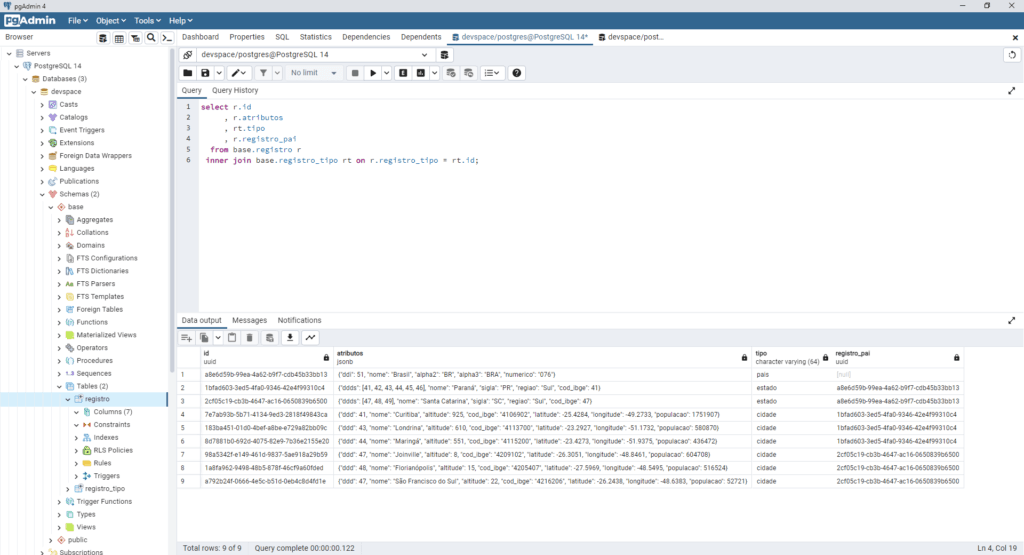This screenshot has height=555, width=1024.
Task: Click the Explain Analyze icon
Action: [x=421, y=73]
